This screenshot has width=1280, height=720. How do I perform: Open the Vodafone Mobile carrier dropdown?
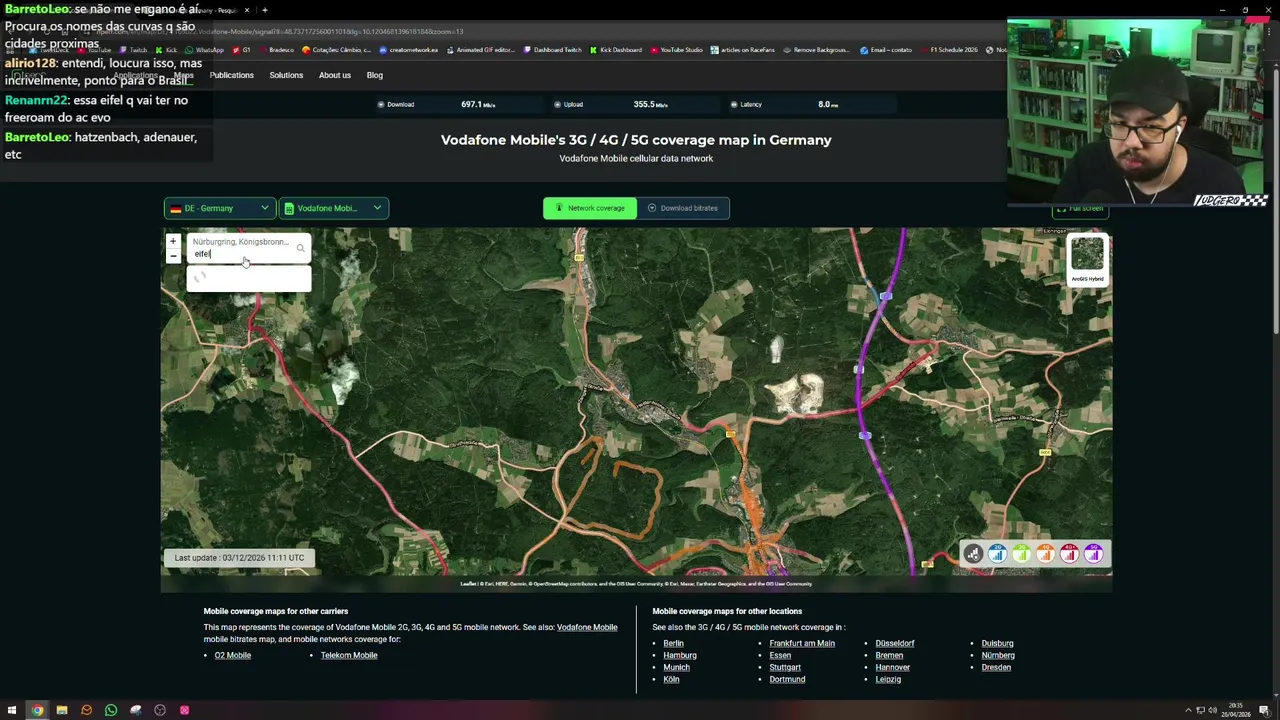[x=333, y=208]
